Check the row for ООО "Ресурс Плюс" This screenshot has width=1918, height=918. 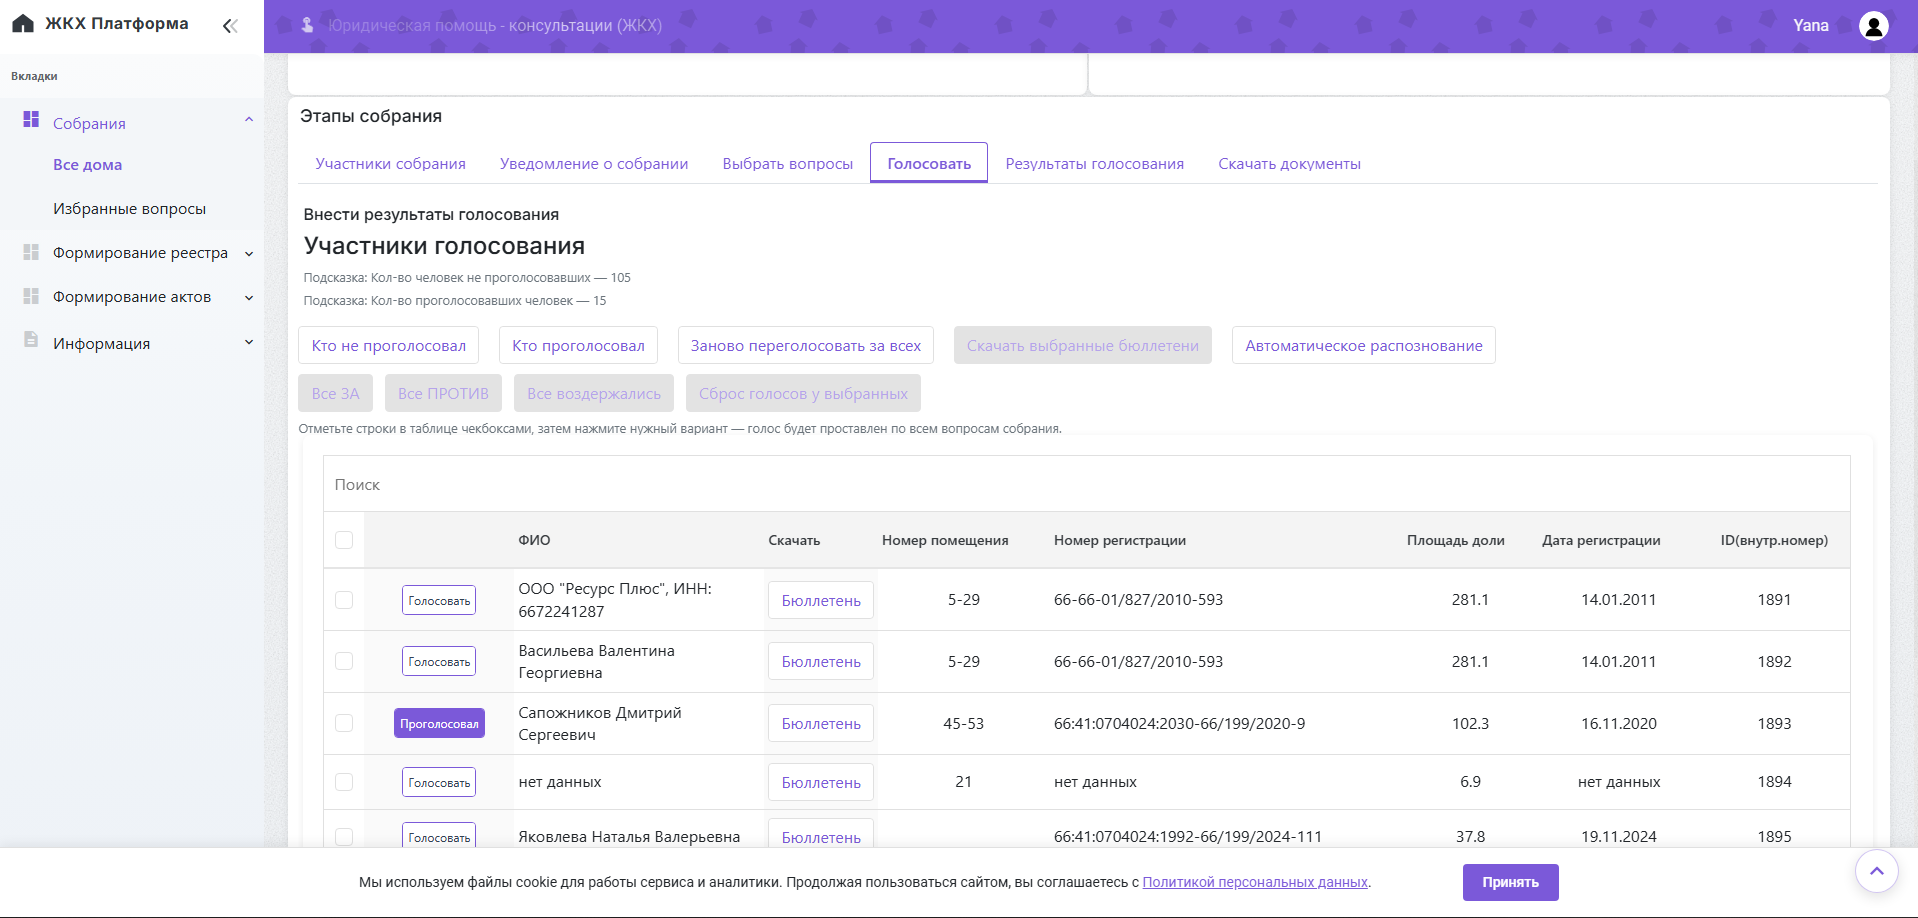[x=344, y=600]
